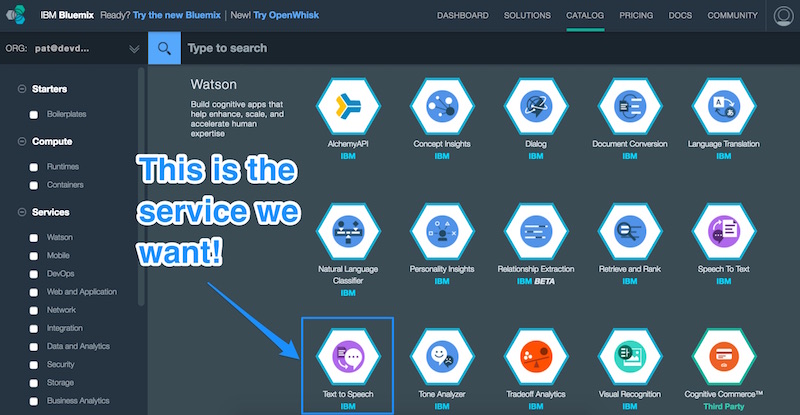Check the Boilerplates filter
Viewport: 800px width, 415px height.
click(34, 115)
